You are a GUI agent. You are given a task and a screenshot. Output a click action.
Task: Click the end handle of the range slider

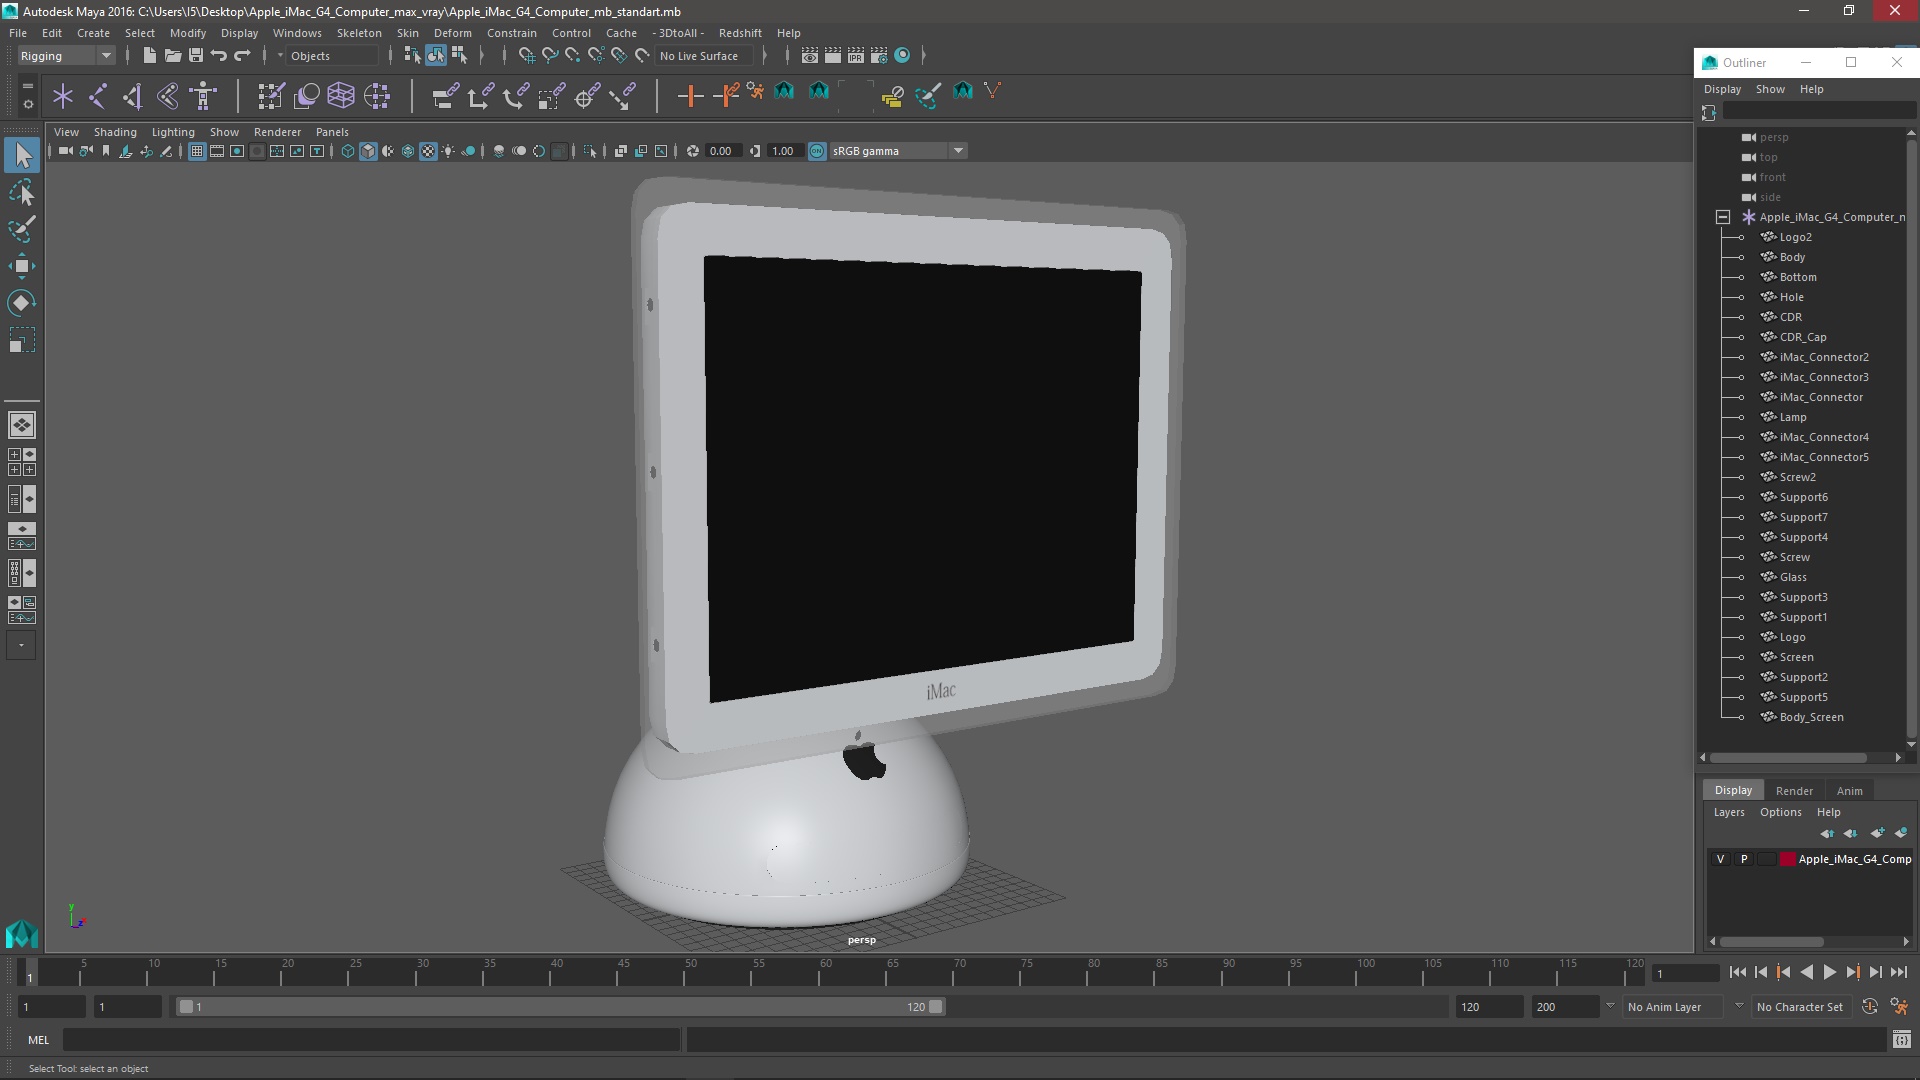(936, 1007)
